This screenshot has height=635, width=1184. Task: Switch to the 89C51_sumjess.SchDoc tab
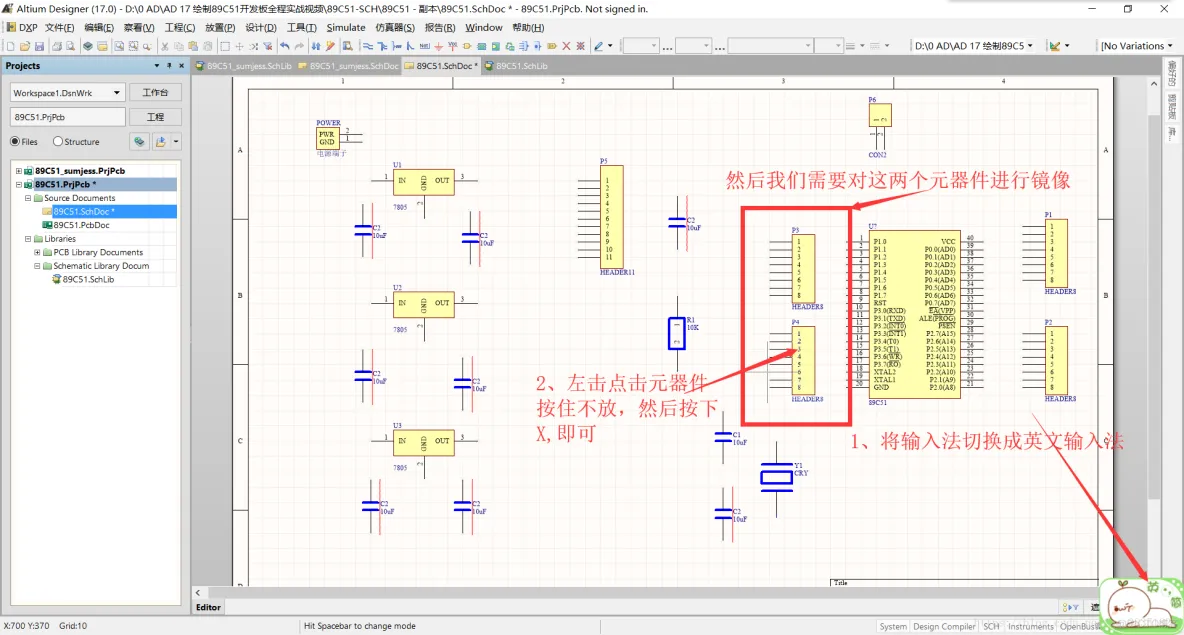pos(348,66)
